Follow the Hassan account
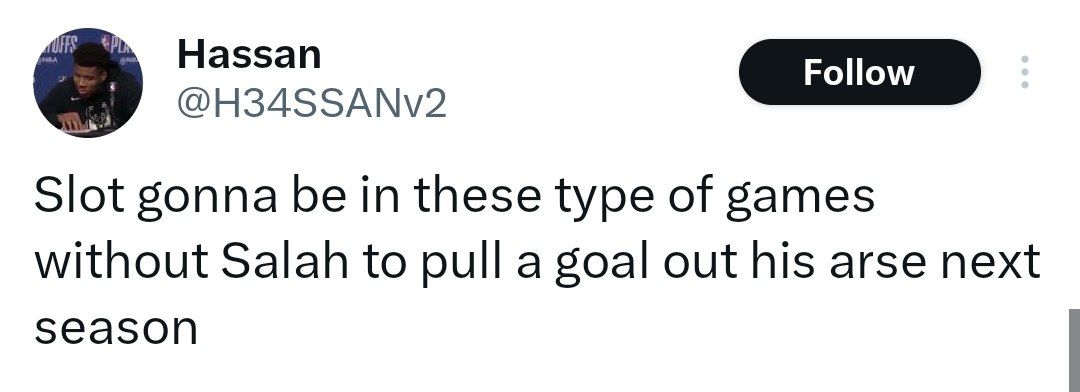 (x=859, y=72)
